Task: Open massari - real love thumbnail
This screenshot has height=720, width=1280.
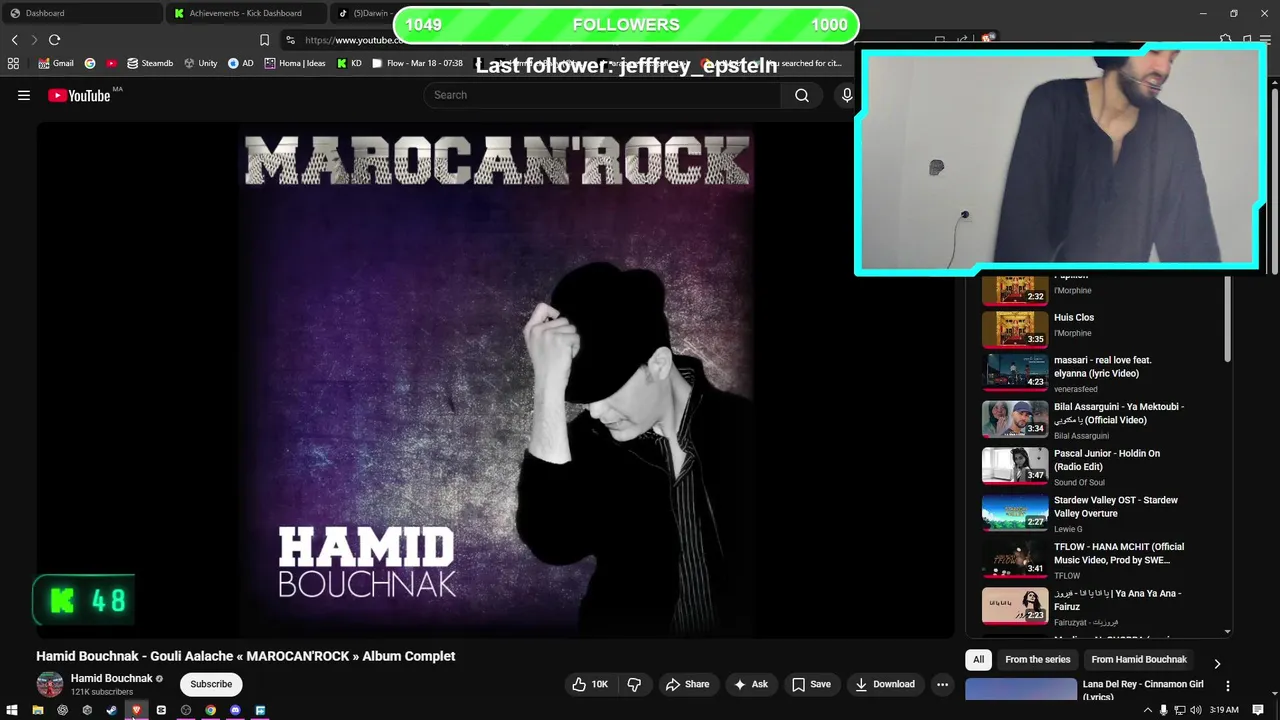Action: [x=1015, y=372]
